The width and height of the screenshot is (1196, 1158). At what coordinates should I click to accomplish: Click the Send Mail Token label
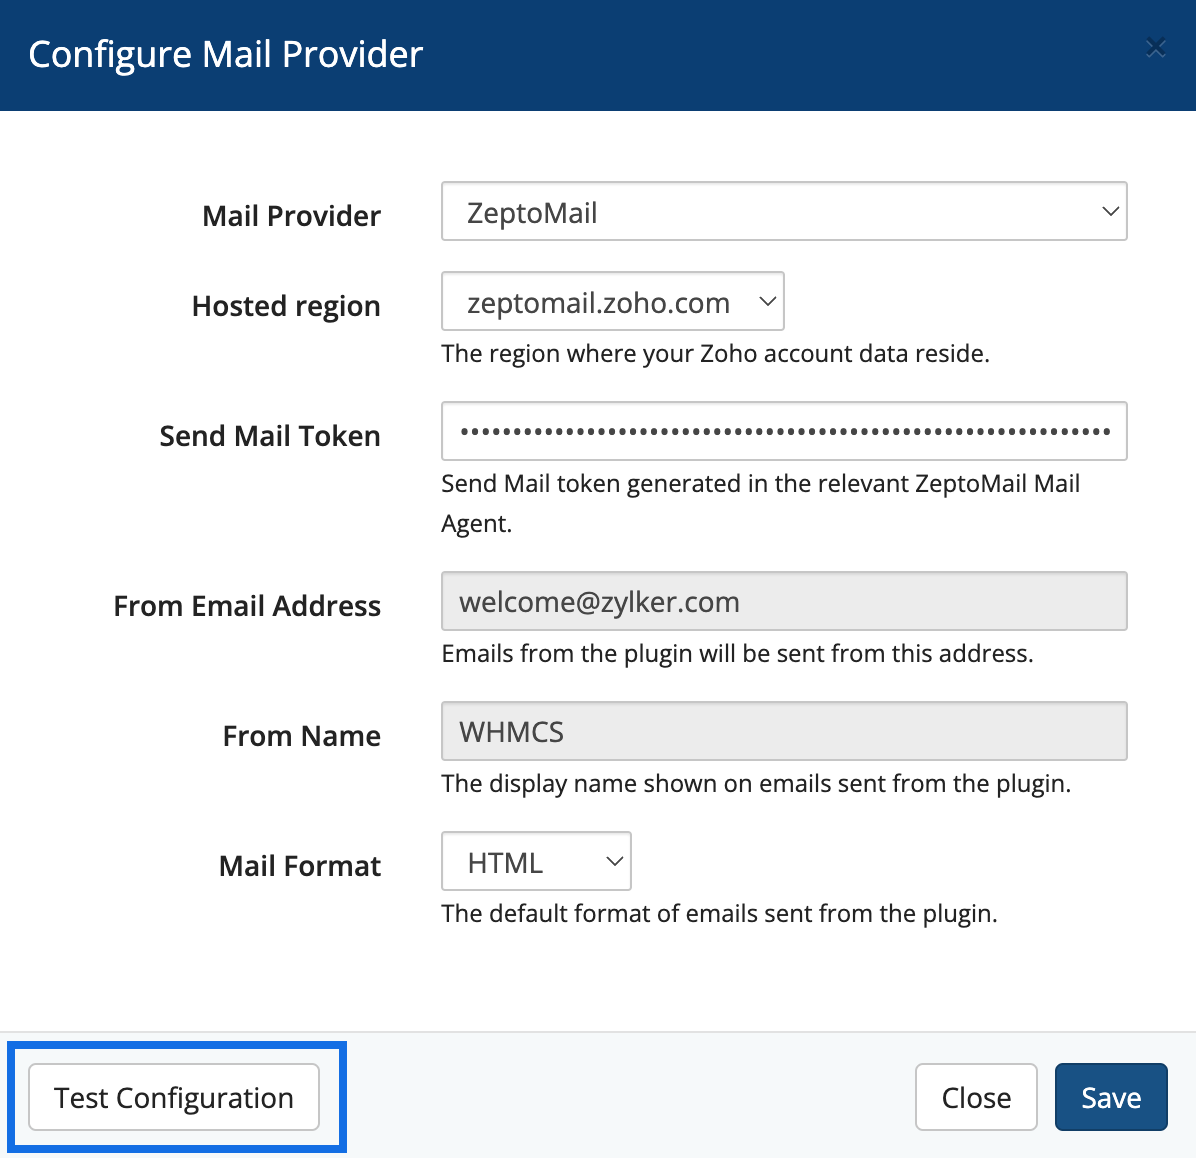(270, 436)
